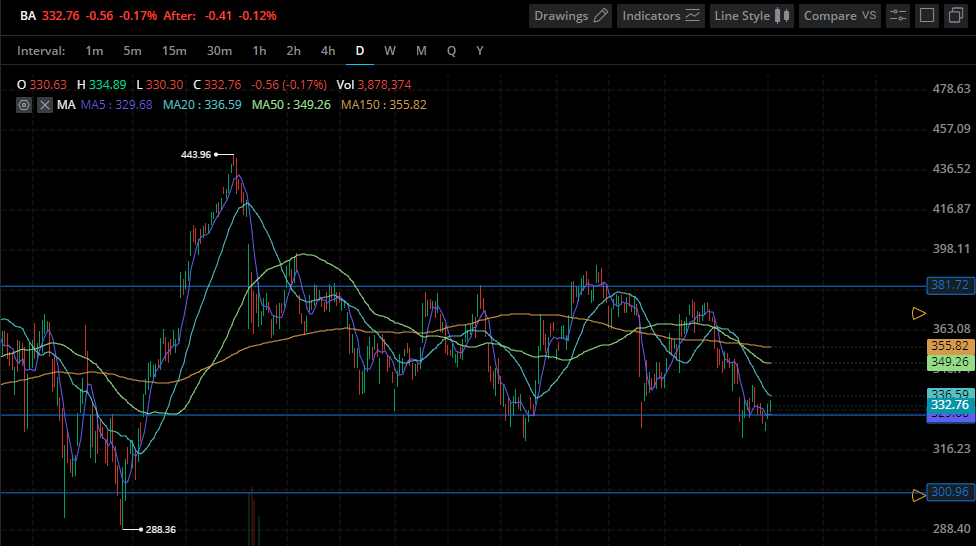Click the Vol 3,878,374 value
The image size is (976, 546).
click(x=374, y=85)
